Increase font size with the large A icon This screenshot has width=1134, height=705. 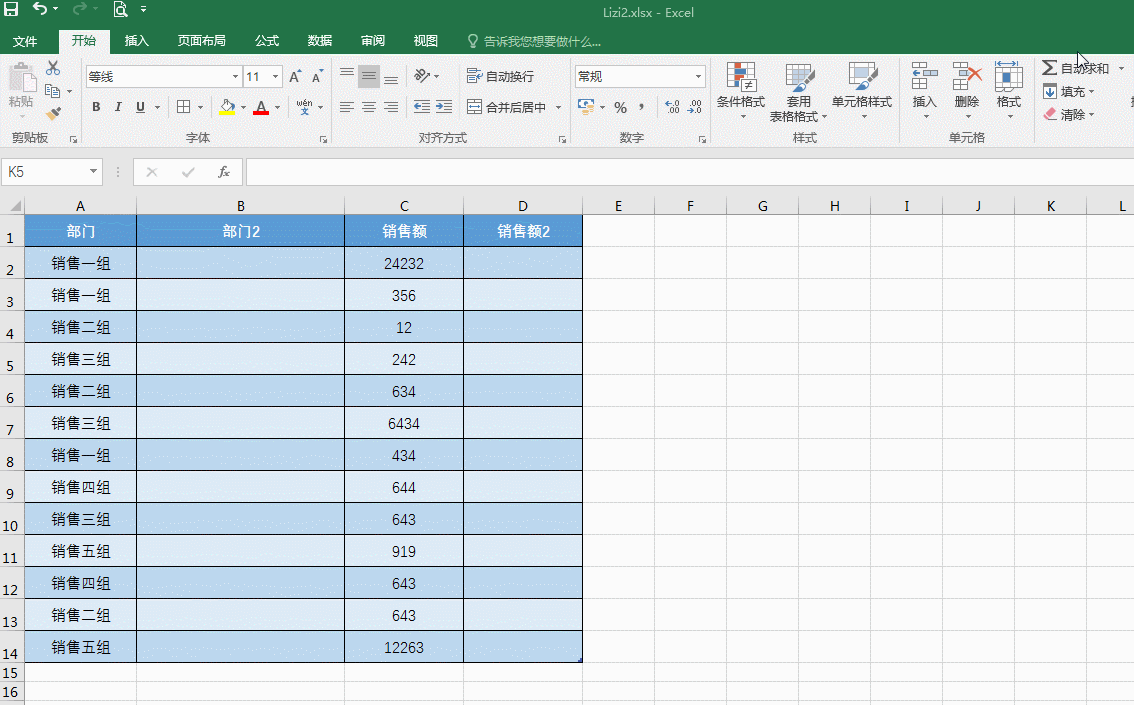pos(295,77)
